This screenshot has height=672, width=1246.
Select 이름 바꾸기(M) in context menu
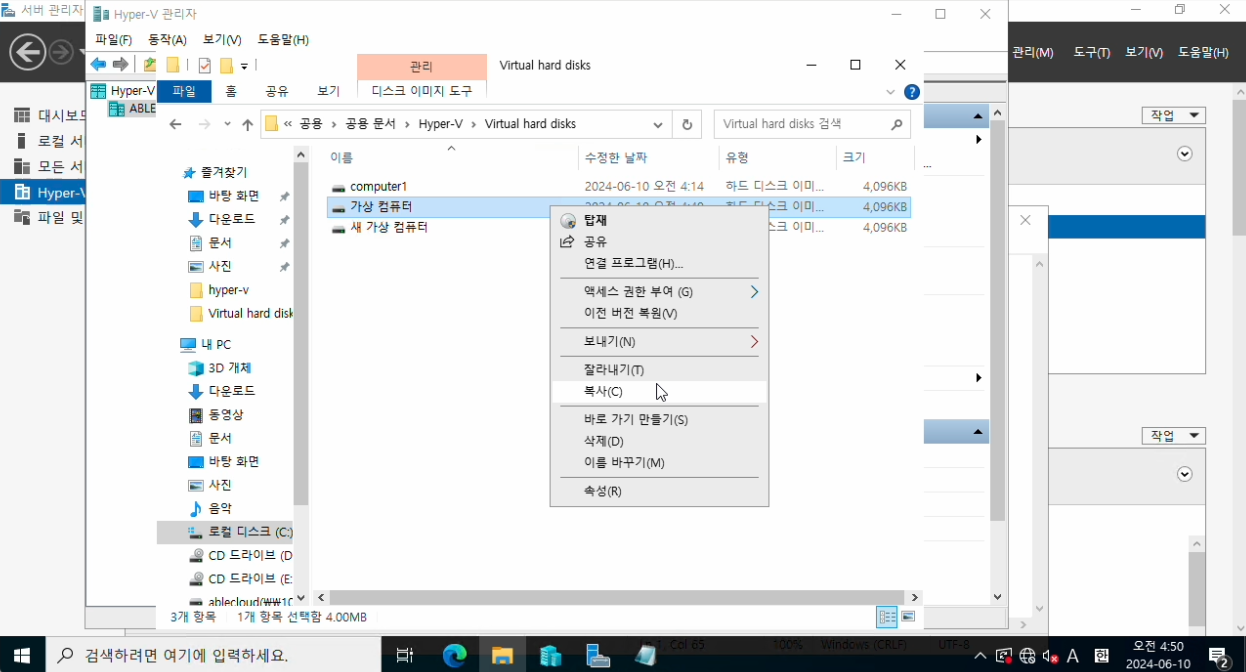[x=624, y=463]
